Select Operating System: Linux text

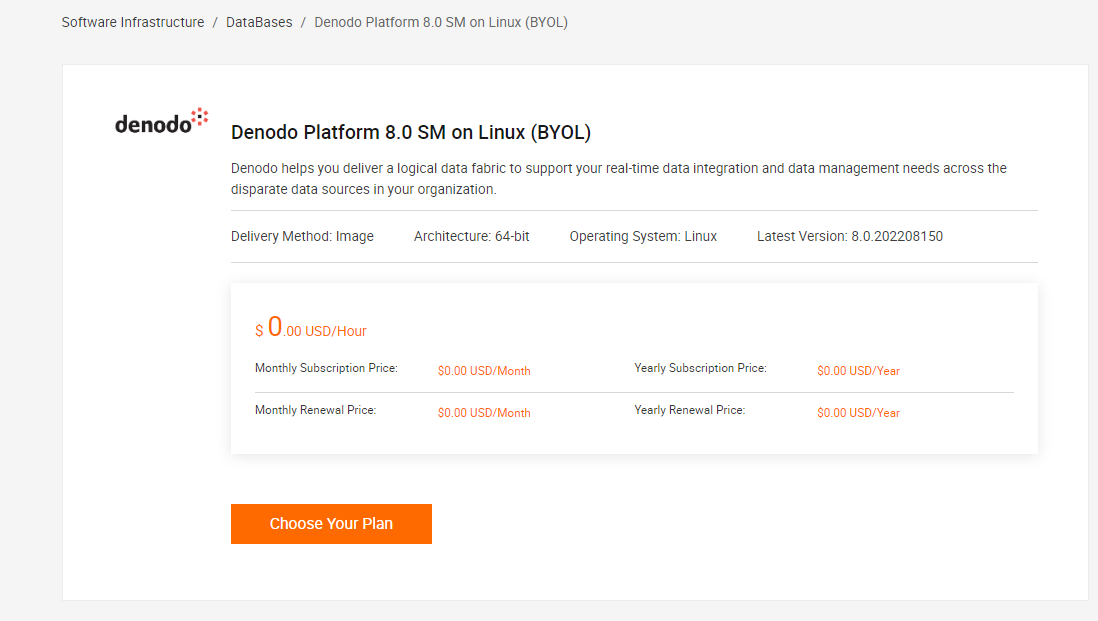[643, 237]
